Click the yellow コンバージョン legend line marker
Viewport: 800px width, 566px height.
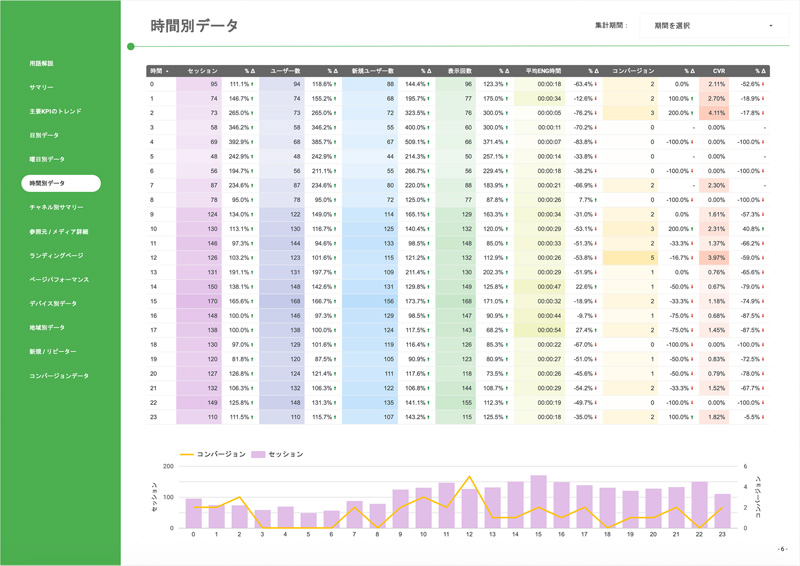187,455
